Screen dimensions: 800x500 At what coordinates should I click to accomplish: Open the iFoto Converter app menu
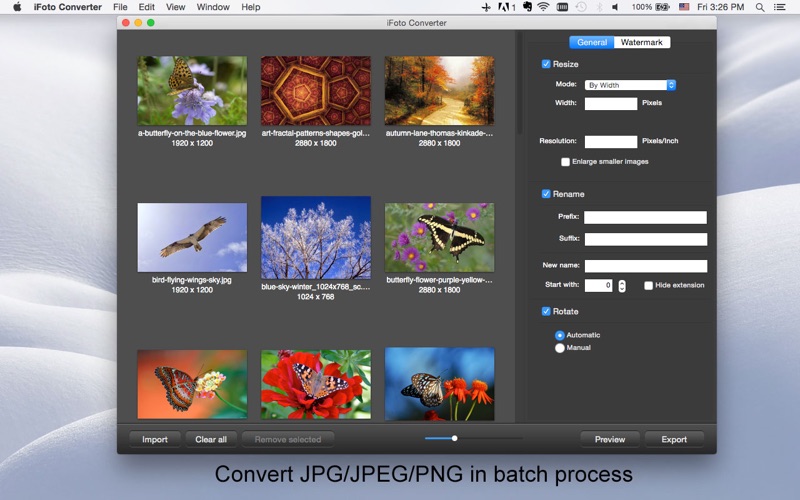67,7
